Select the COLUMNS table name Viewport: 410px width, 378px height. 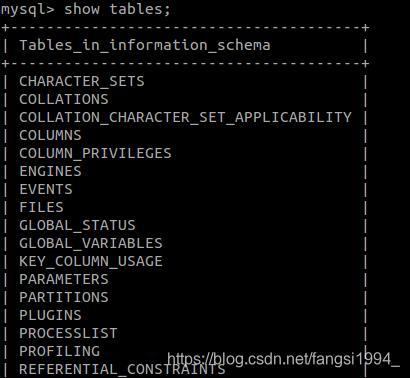(50, 135)
